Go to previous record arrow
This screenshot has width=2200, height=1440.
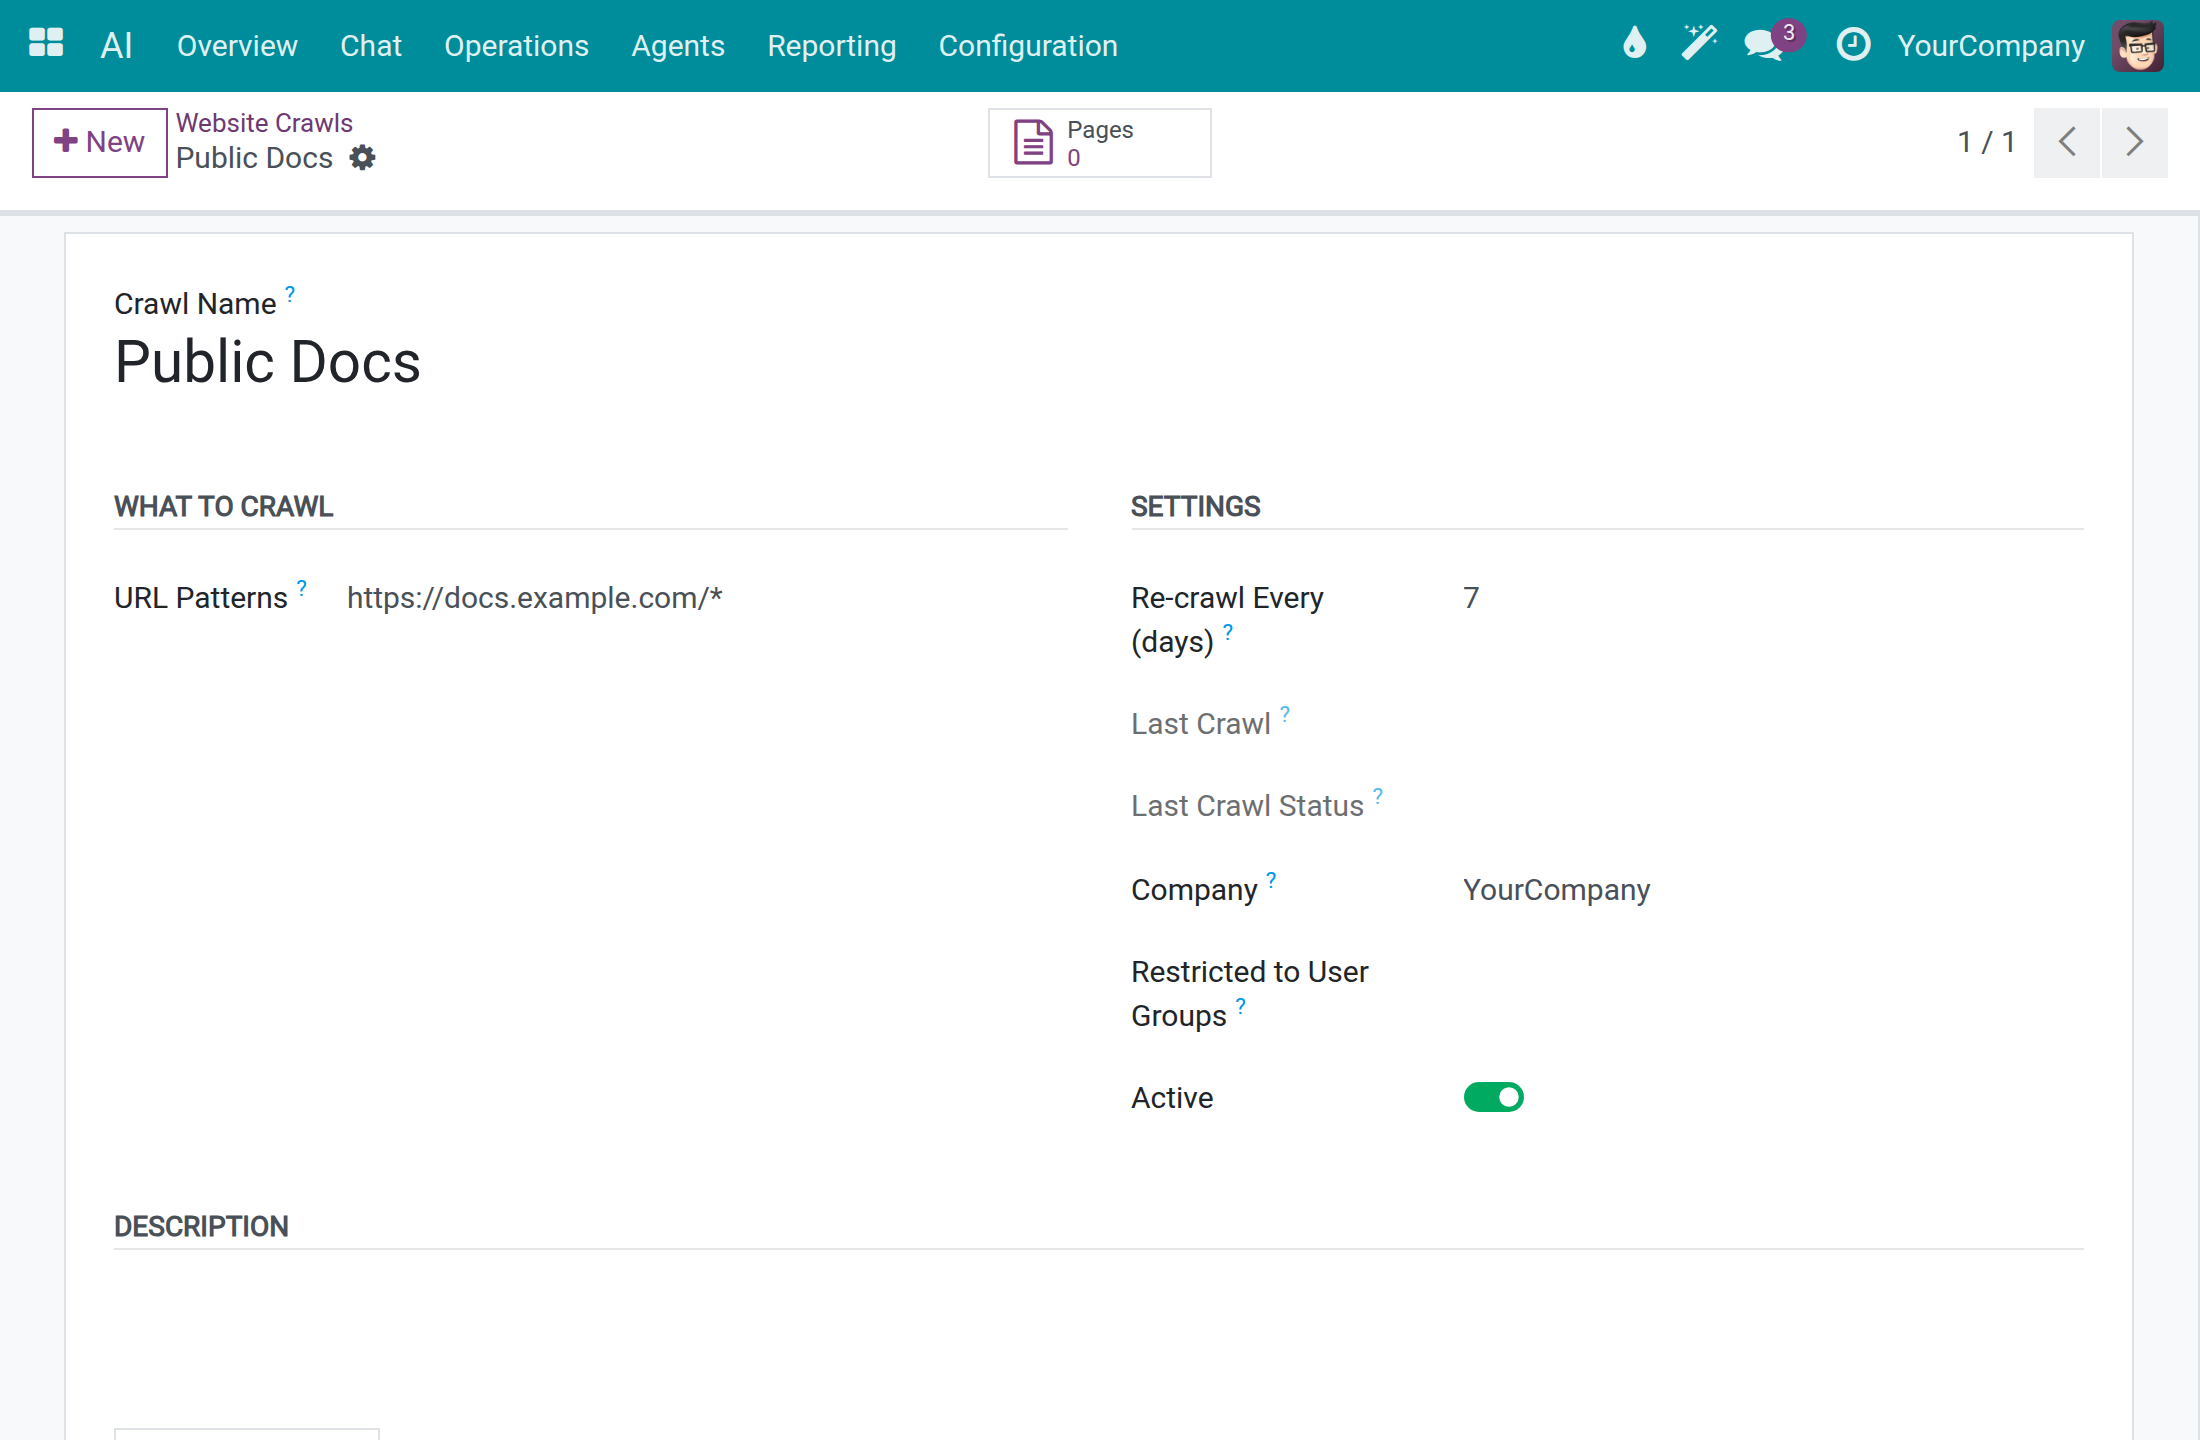point(2067,143)
